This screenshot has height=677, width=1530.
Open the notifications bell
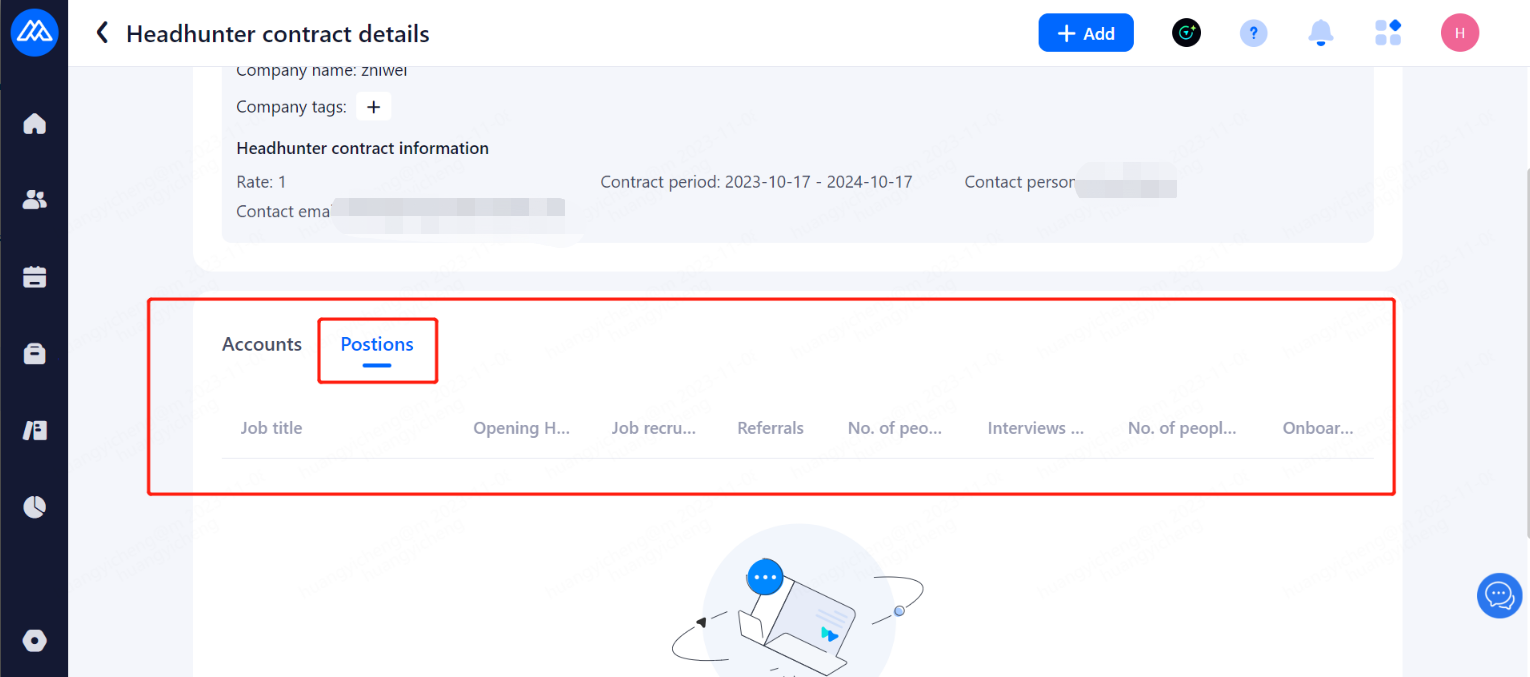tap(1321, 33)
